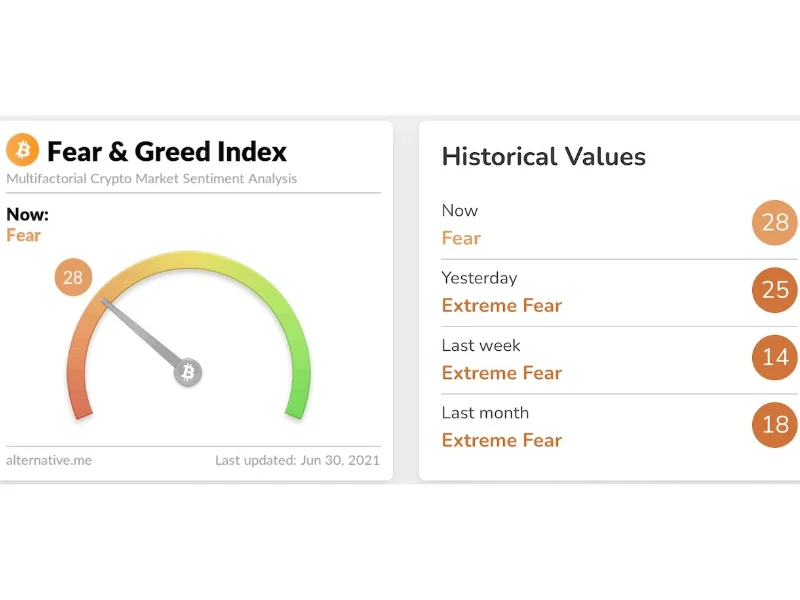Click the Yesterday value circle 25
800x600 pixels.
click(x=775, y=290)
